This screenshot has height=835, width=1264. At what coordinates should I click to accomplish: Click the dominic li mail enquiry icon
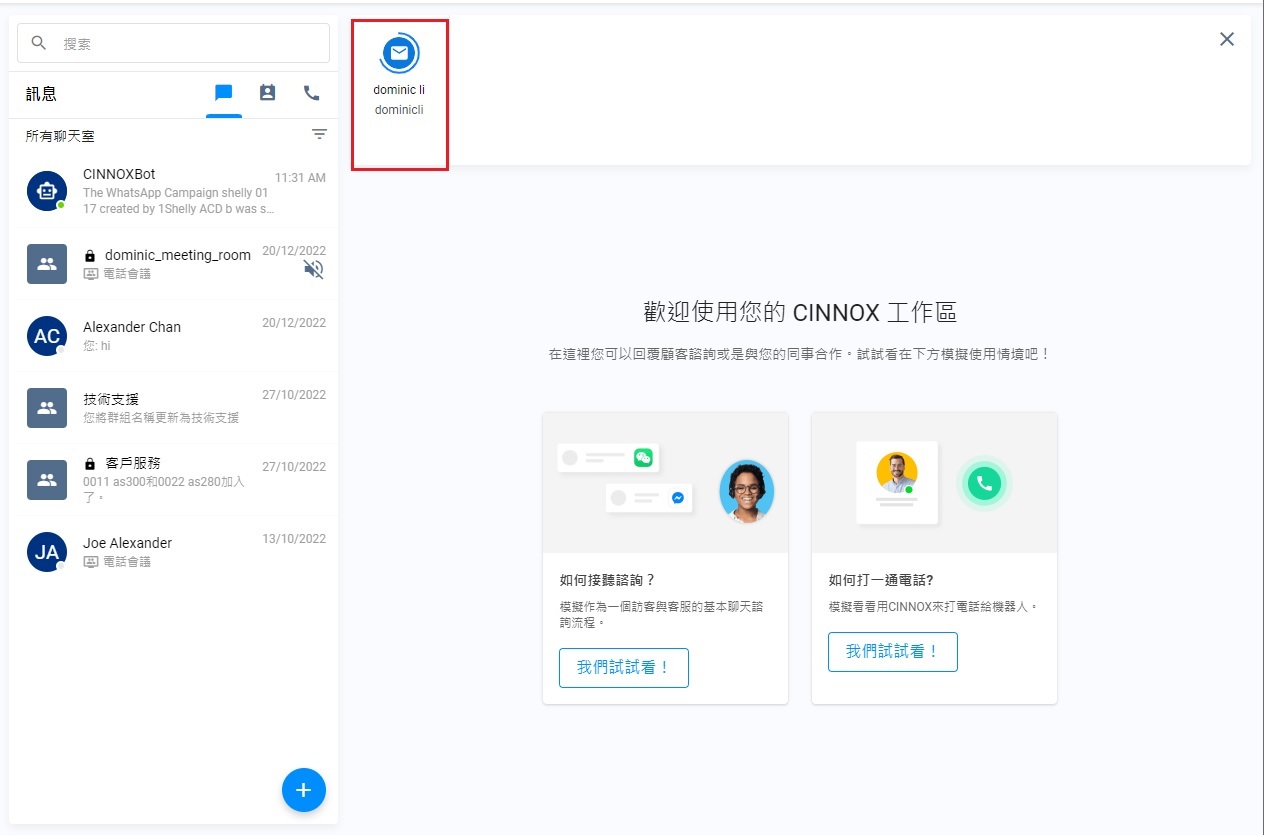coord(399,53)
